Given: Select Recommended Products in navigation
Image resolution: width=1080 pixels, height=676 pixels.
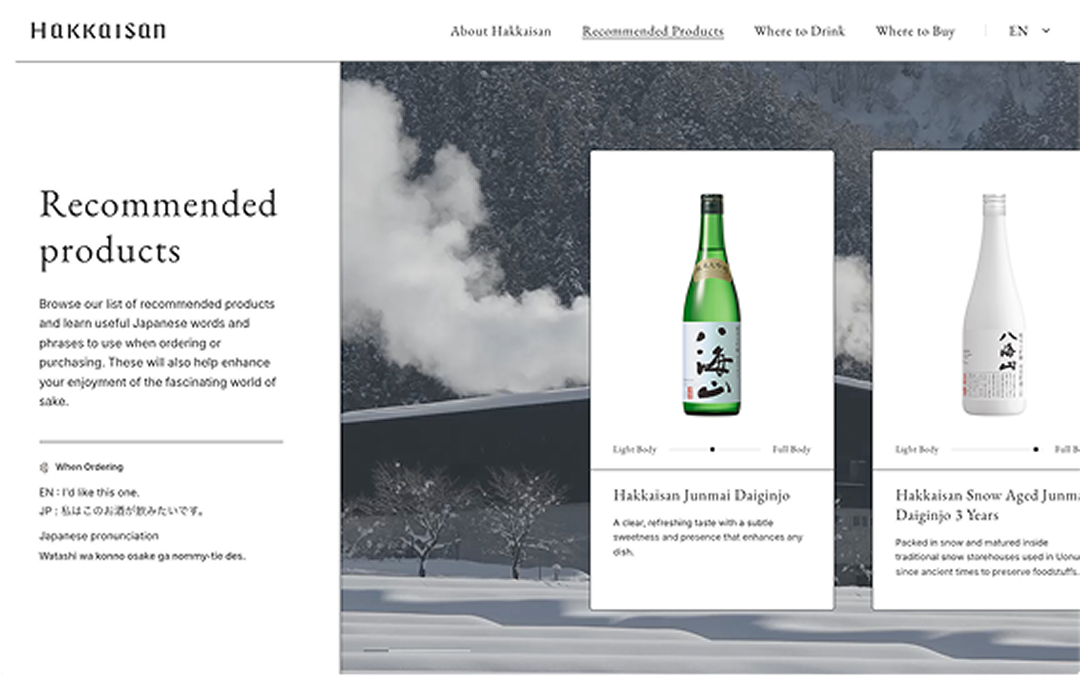Looking at the screenshot, I should pos(652,31).
